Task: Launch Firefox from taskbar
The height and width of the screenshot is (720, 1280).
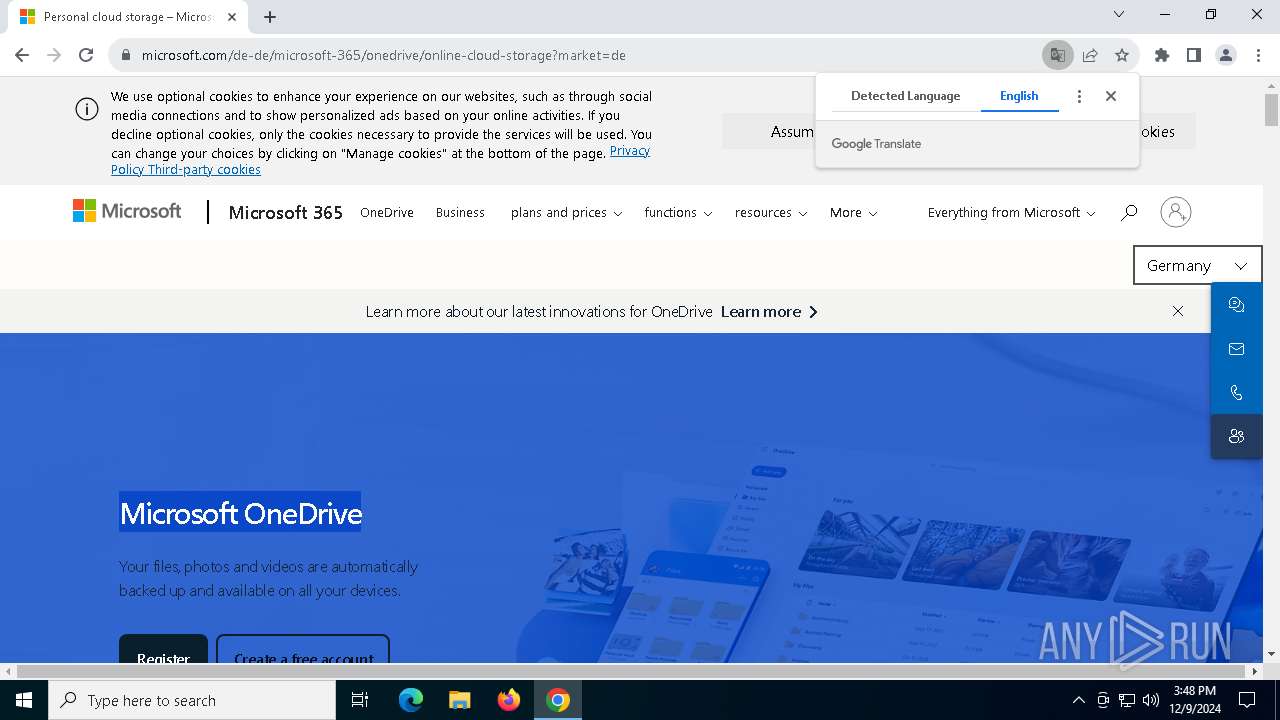Action: point(509,700)
